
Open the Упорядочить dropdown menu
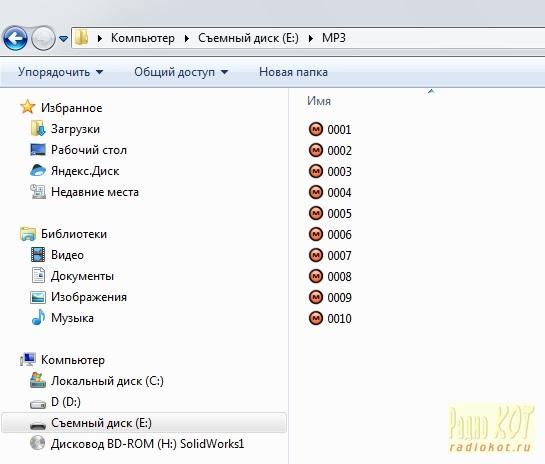60,72
